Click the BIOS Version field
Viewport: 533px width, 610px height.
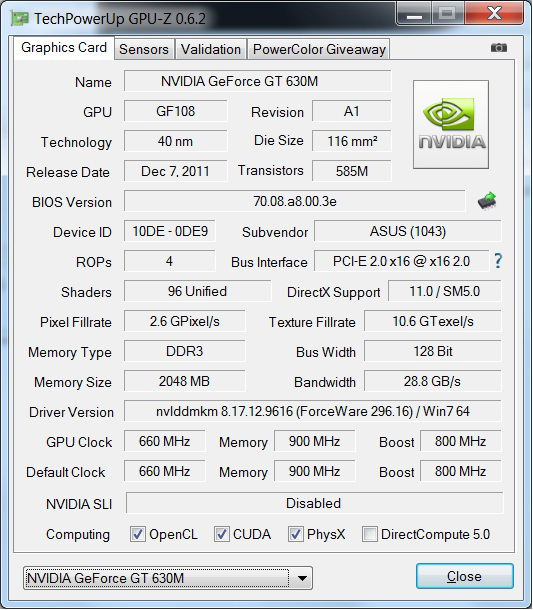295,201
